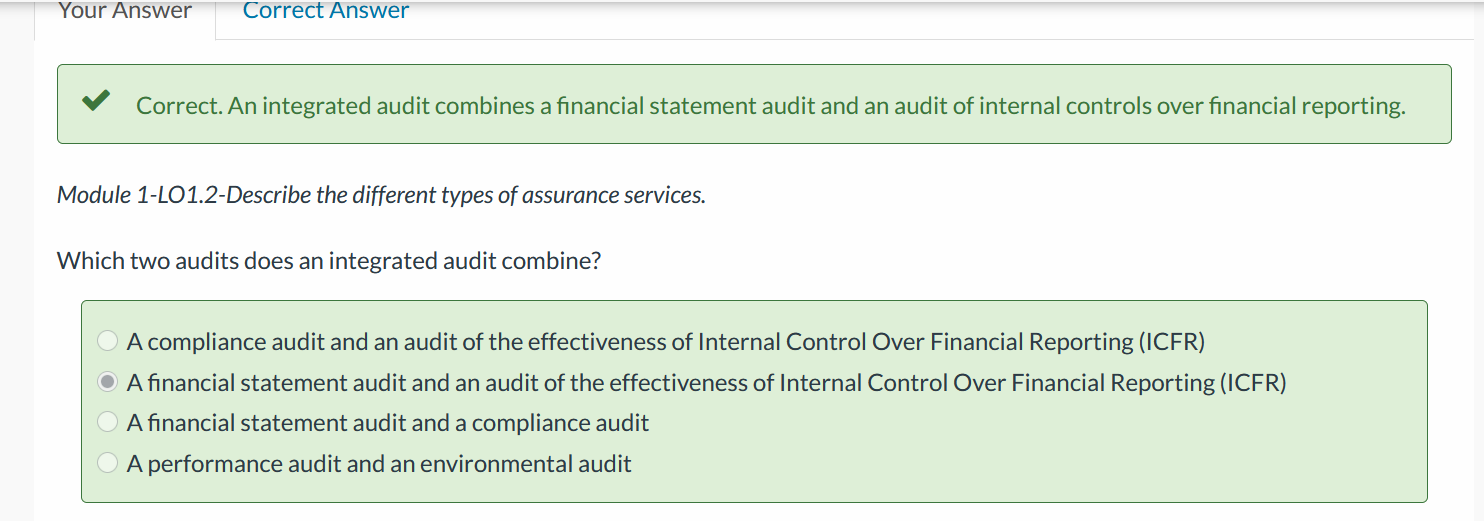Click the Module 1-LO1.2 learning objective line
Viewport: 1484px width, 521px height.
(381, 195)
